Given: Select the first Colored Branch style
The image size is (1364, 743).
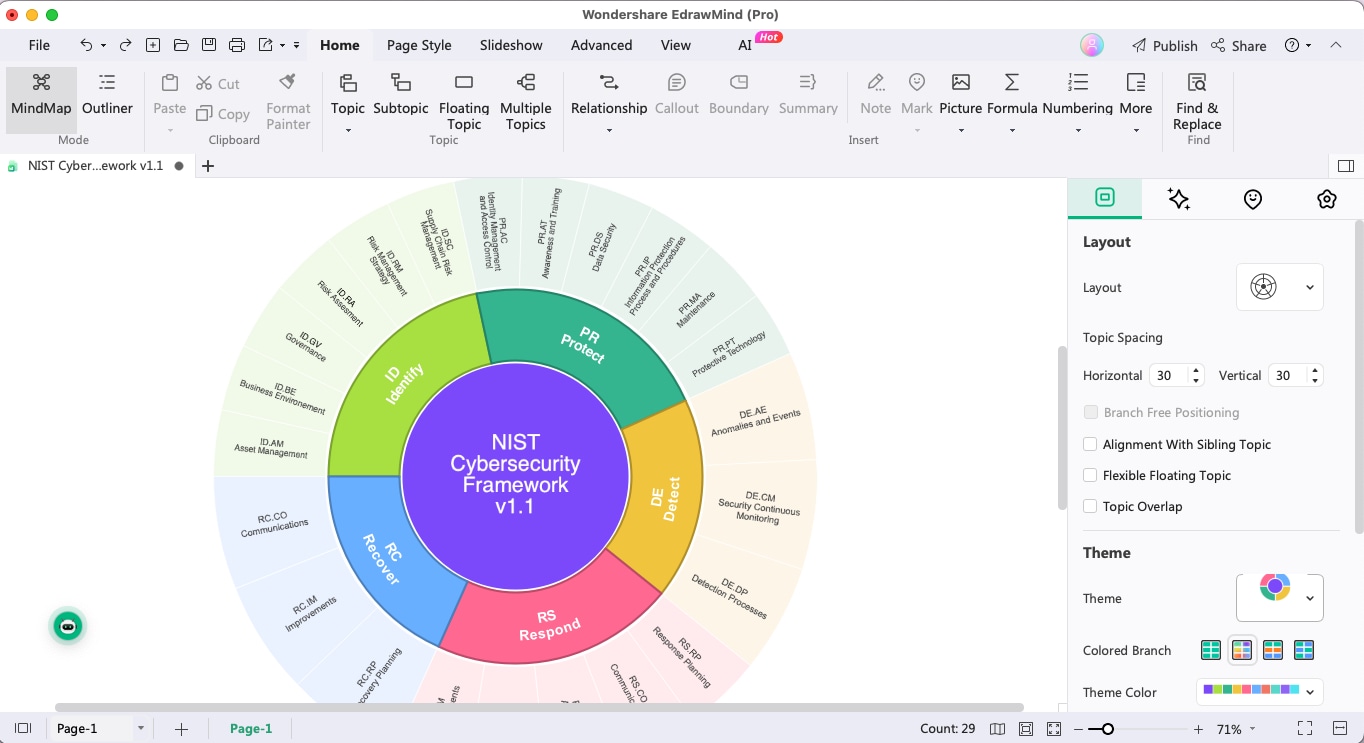Looking at the screenshot, I should click(1210, 650).
